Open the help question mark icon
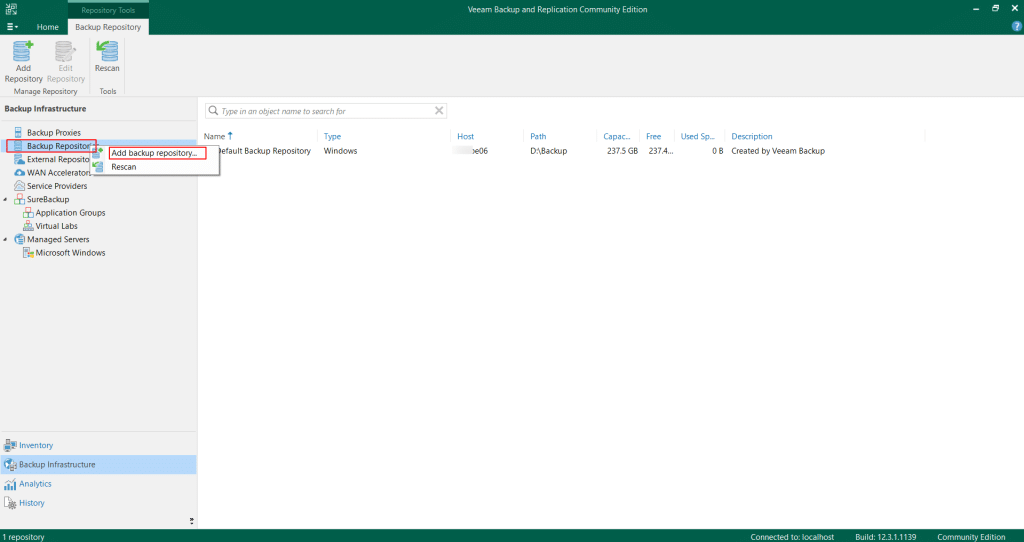The image size is (1024, 542). click(x=1016, y=27)
